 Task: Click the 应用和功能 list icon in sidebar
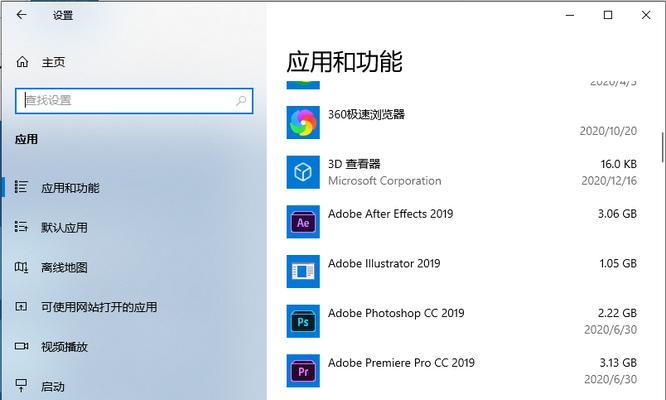coord(21,187)
